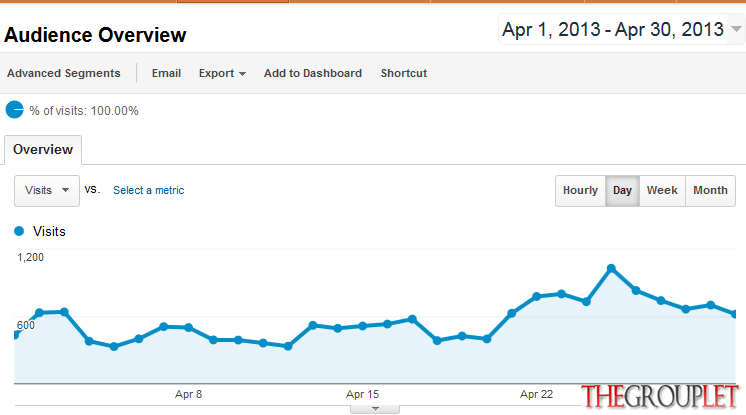The width and height of the screenshot is (746, 415).
Task: Click the Apr 22 axis label
Action: click(536, 394)
